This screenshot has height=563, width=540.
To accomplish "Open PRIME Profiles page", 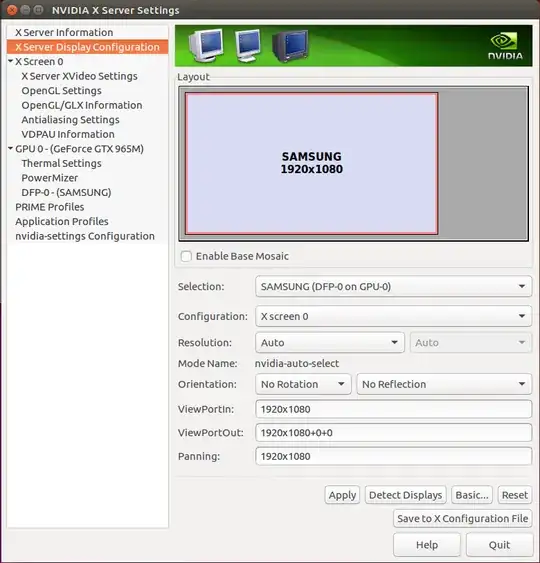I will pyautogui.click(x=50, y=207).
